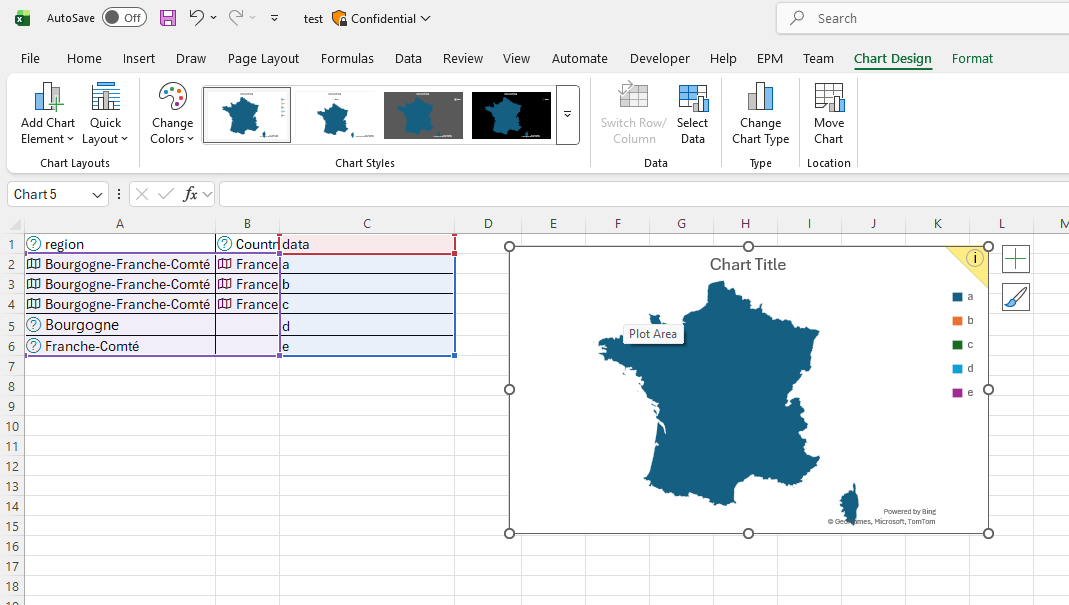The height and width of the screenshot is (605, 1069).
Task: Click the Insert Function fx icon
Action: click(x=190, y=194)
